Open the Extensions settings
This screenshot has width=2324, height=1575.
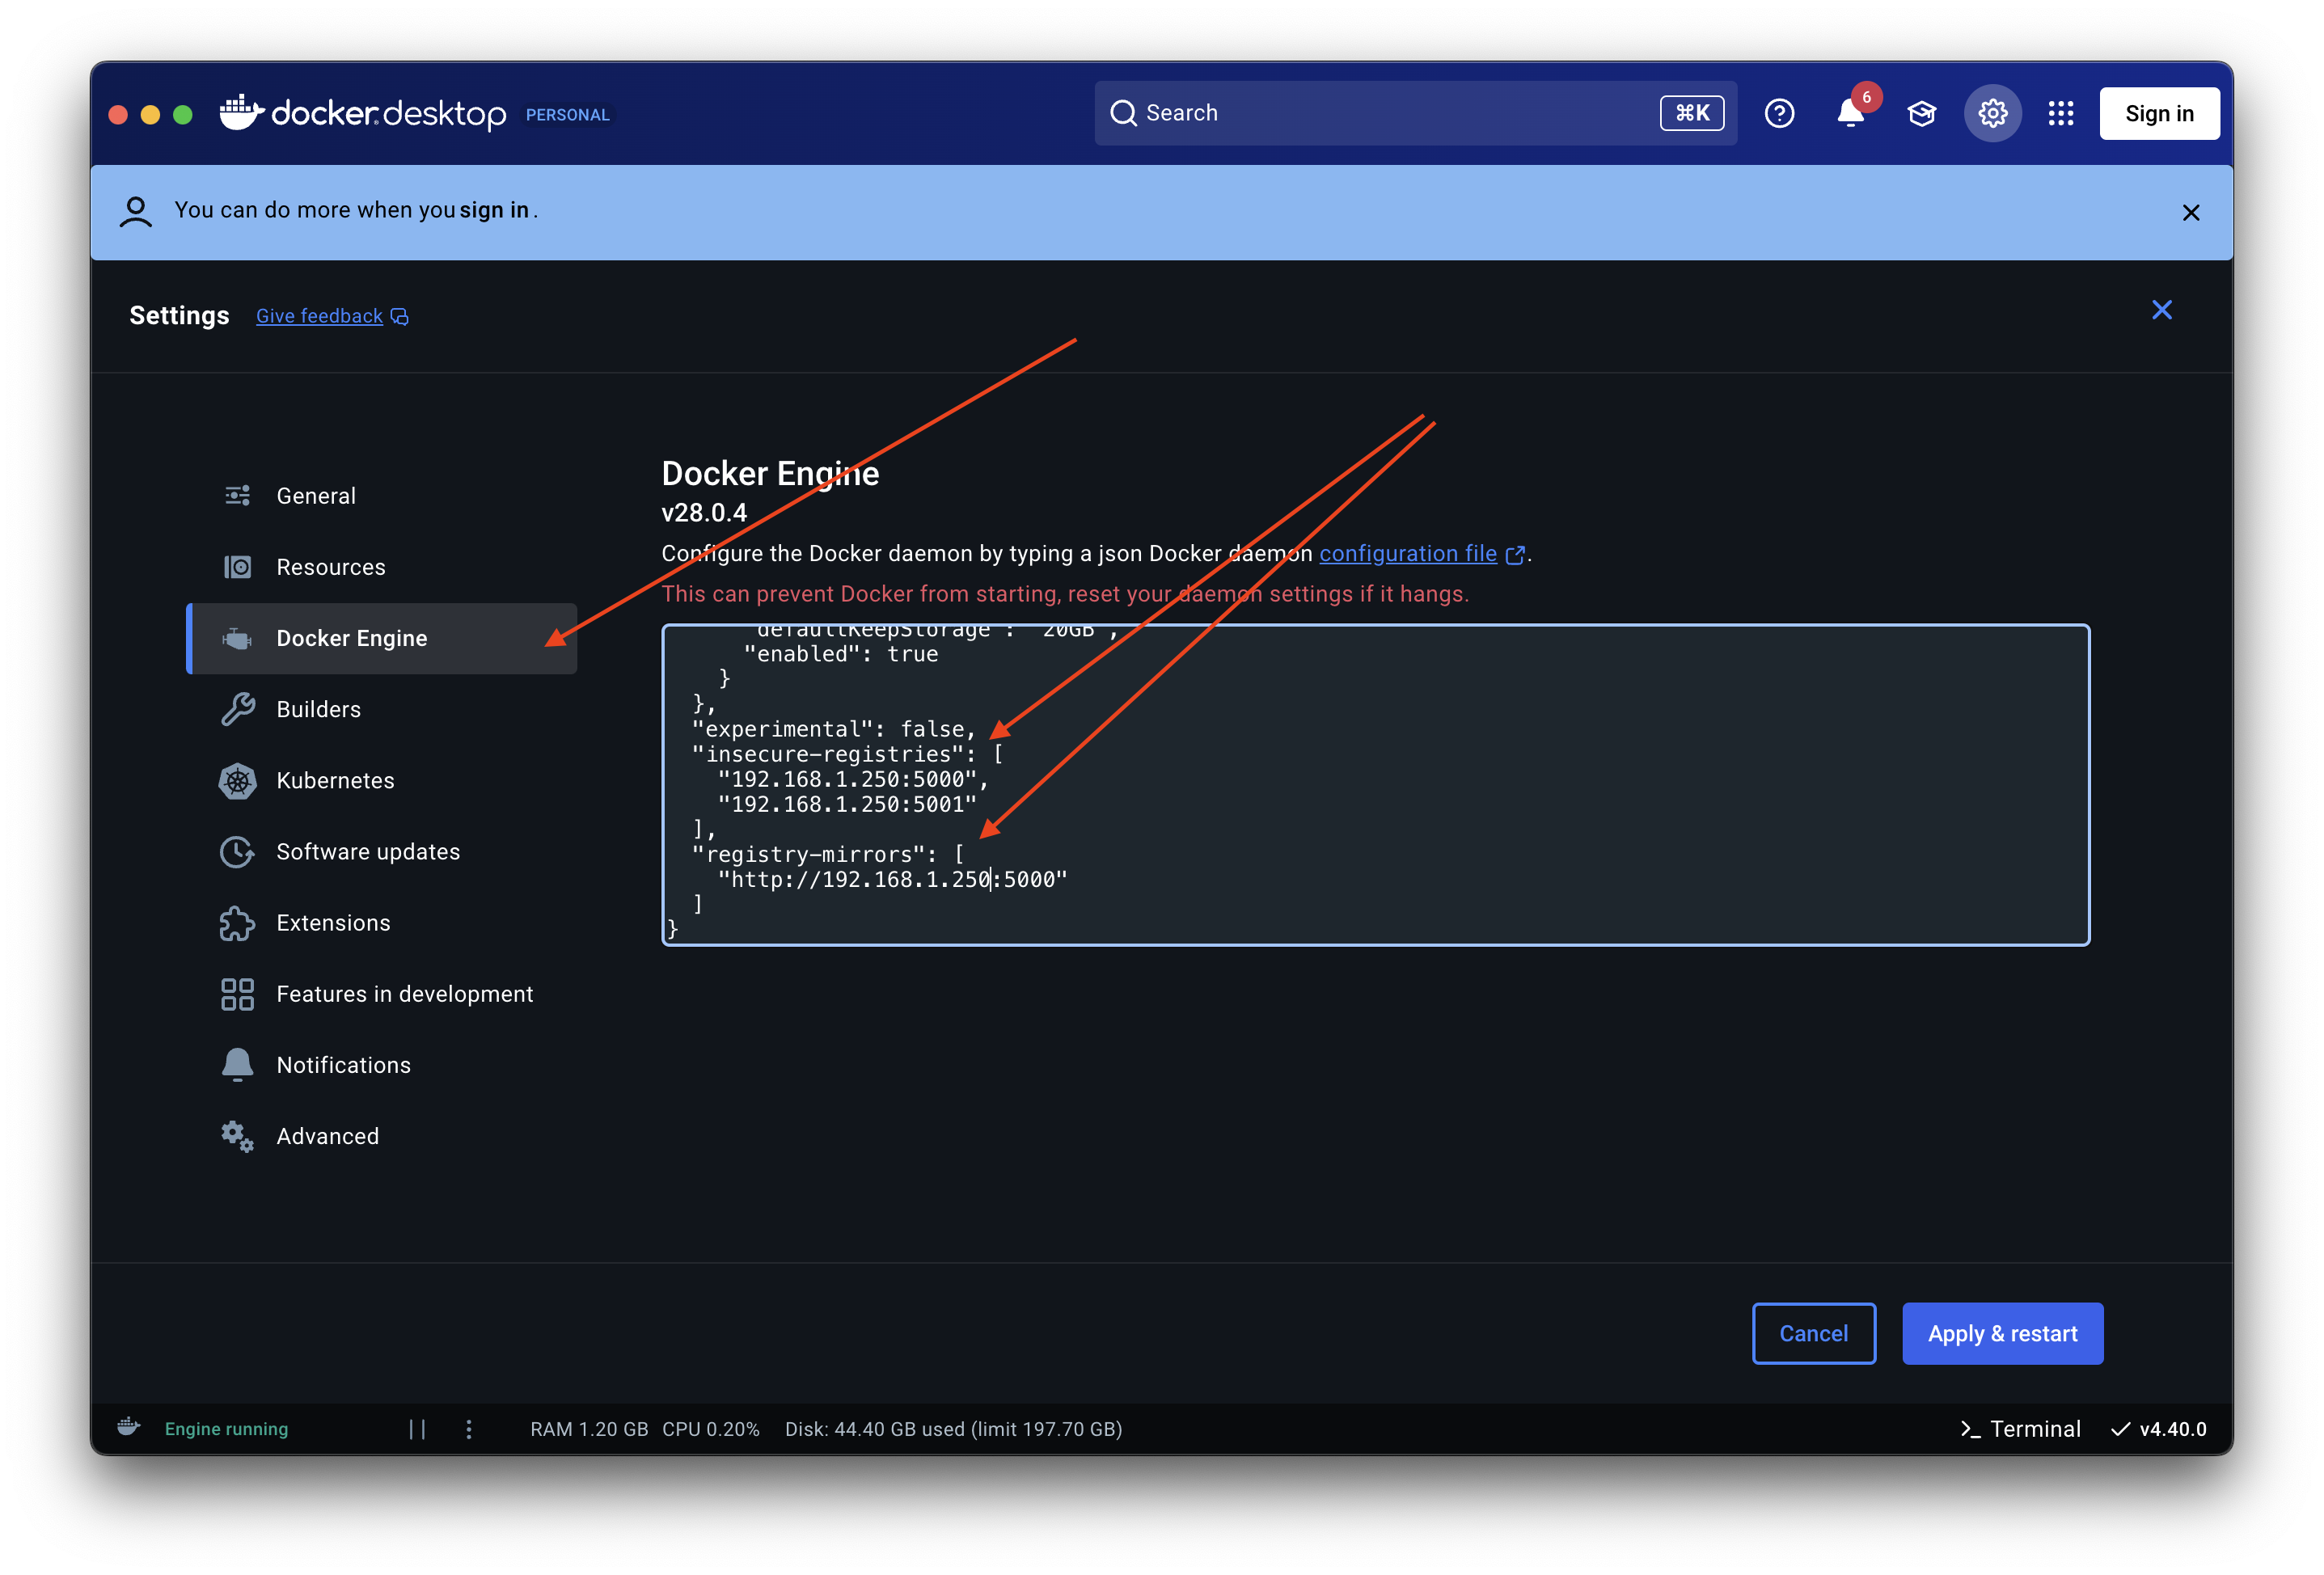[x=381, y=922]
